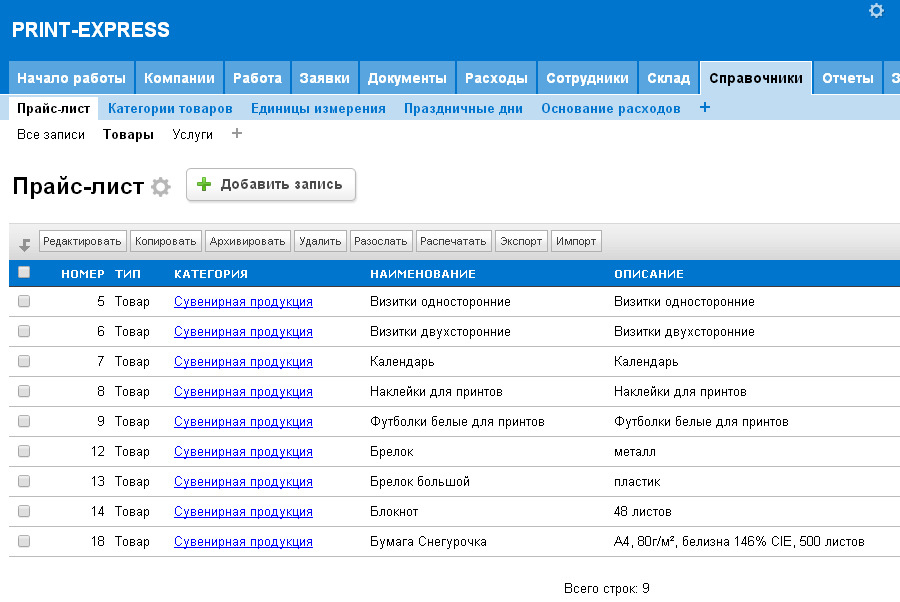Show the Услуги filter view

[193, 134]
